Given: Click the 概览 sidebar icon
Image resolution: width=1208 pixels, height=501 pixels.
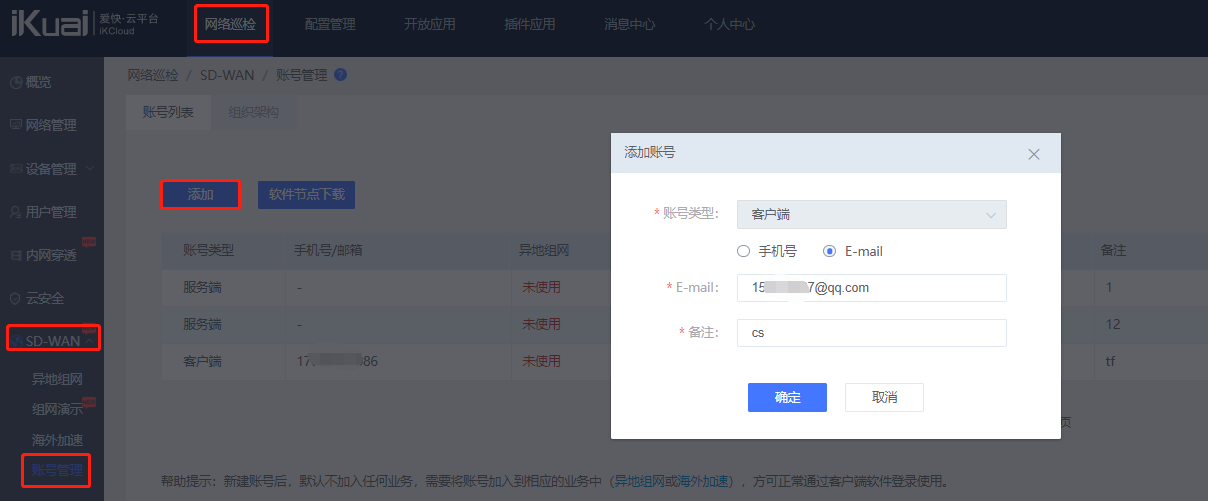Looking at the screenshot, I should coord(16,82).
